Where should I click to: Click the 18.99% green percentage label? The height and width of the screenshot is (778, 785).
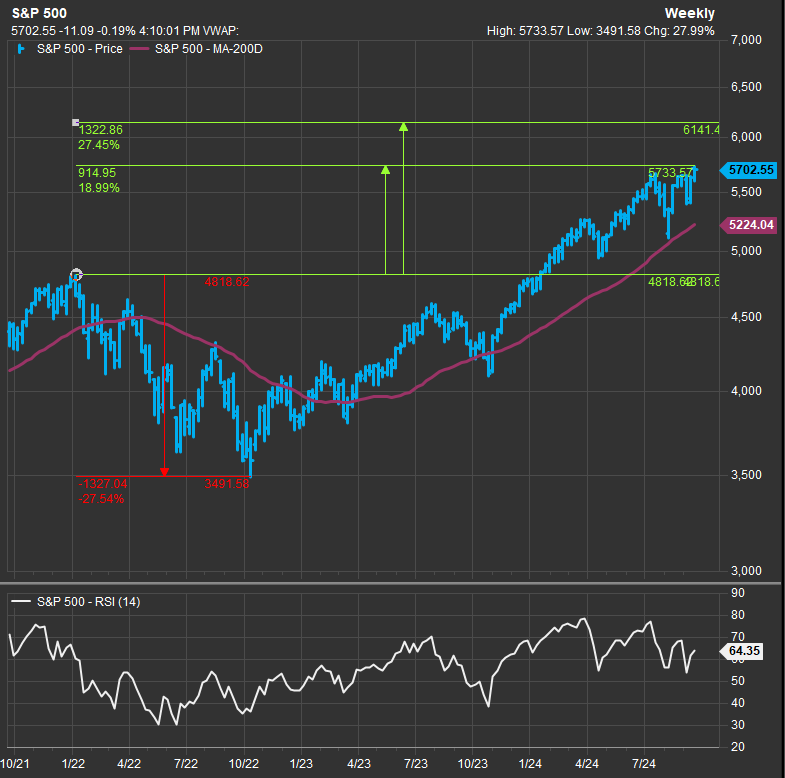click(99, 188)
